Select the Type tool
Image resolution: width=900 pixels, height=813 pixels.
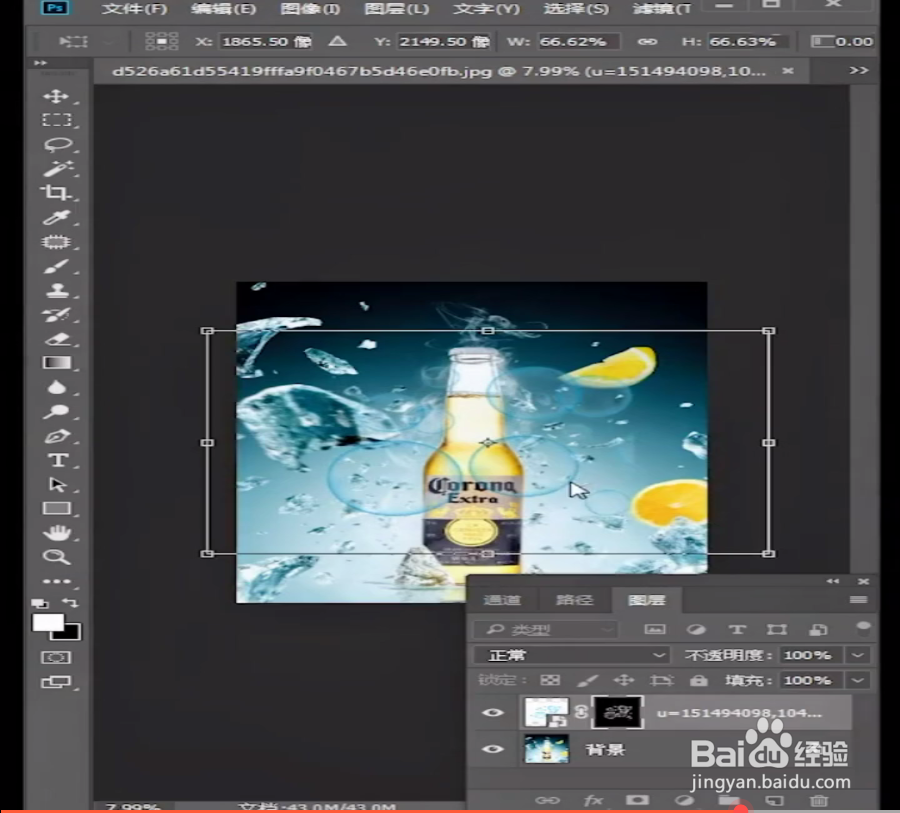pos(57,460)
